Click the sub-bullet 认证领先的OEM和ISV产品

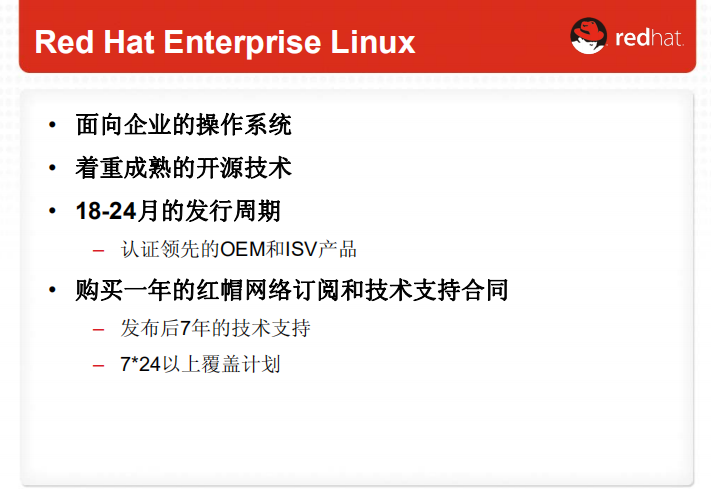pos(238,249)
